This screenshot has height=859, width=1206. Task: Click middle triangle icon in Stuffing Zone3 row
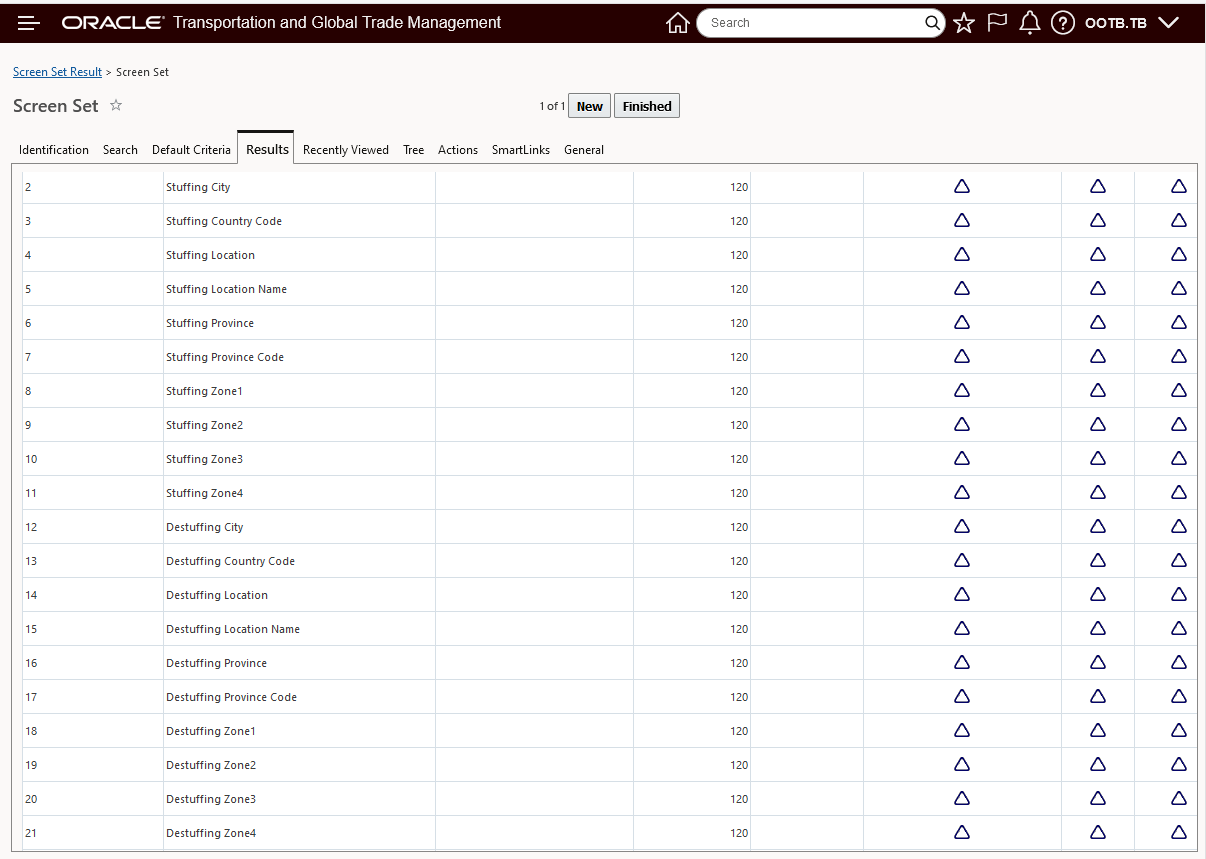[x=1098, y=459]
